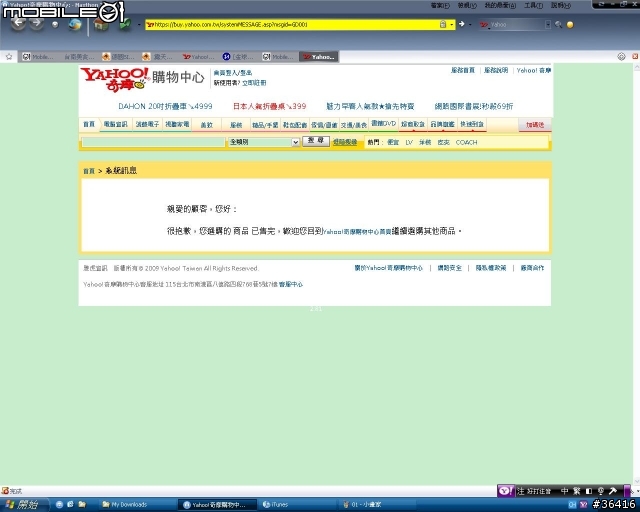This screenshot has width=640, height=512.
Task: Click the 客服中心 link in the footer address
Action: coord(291,284)
